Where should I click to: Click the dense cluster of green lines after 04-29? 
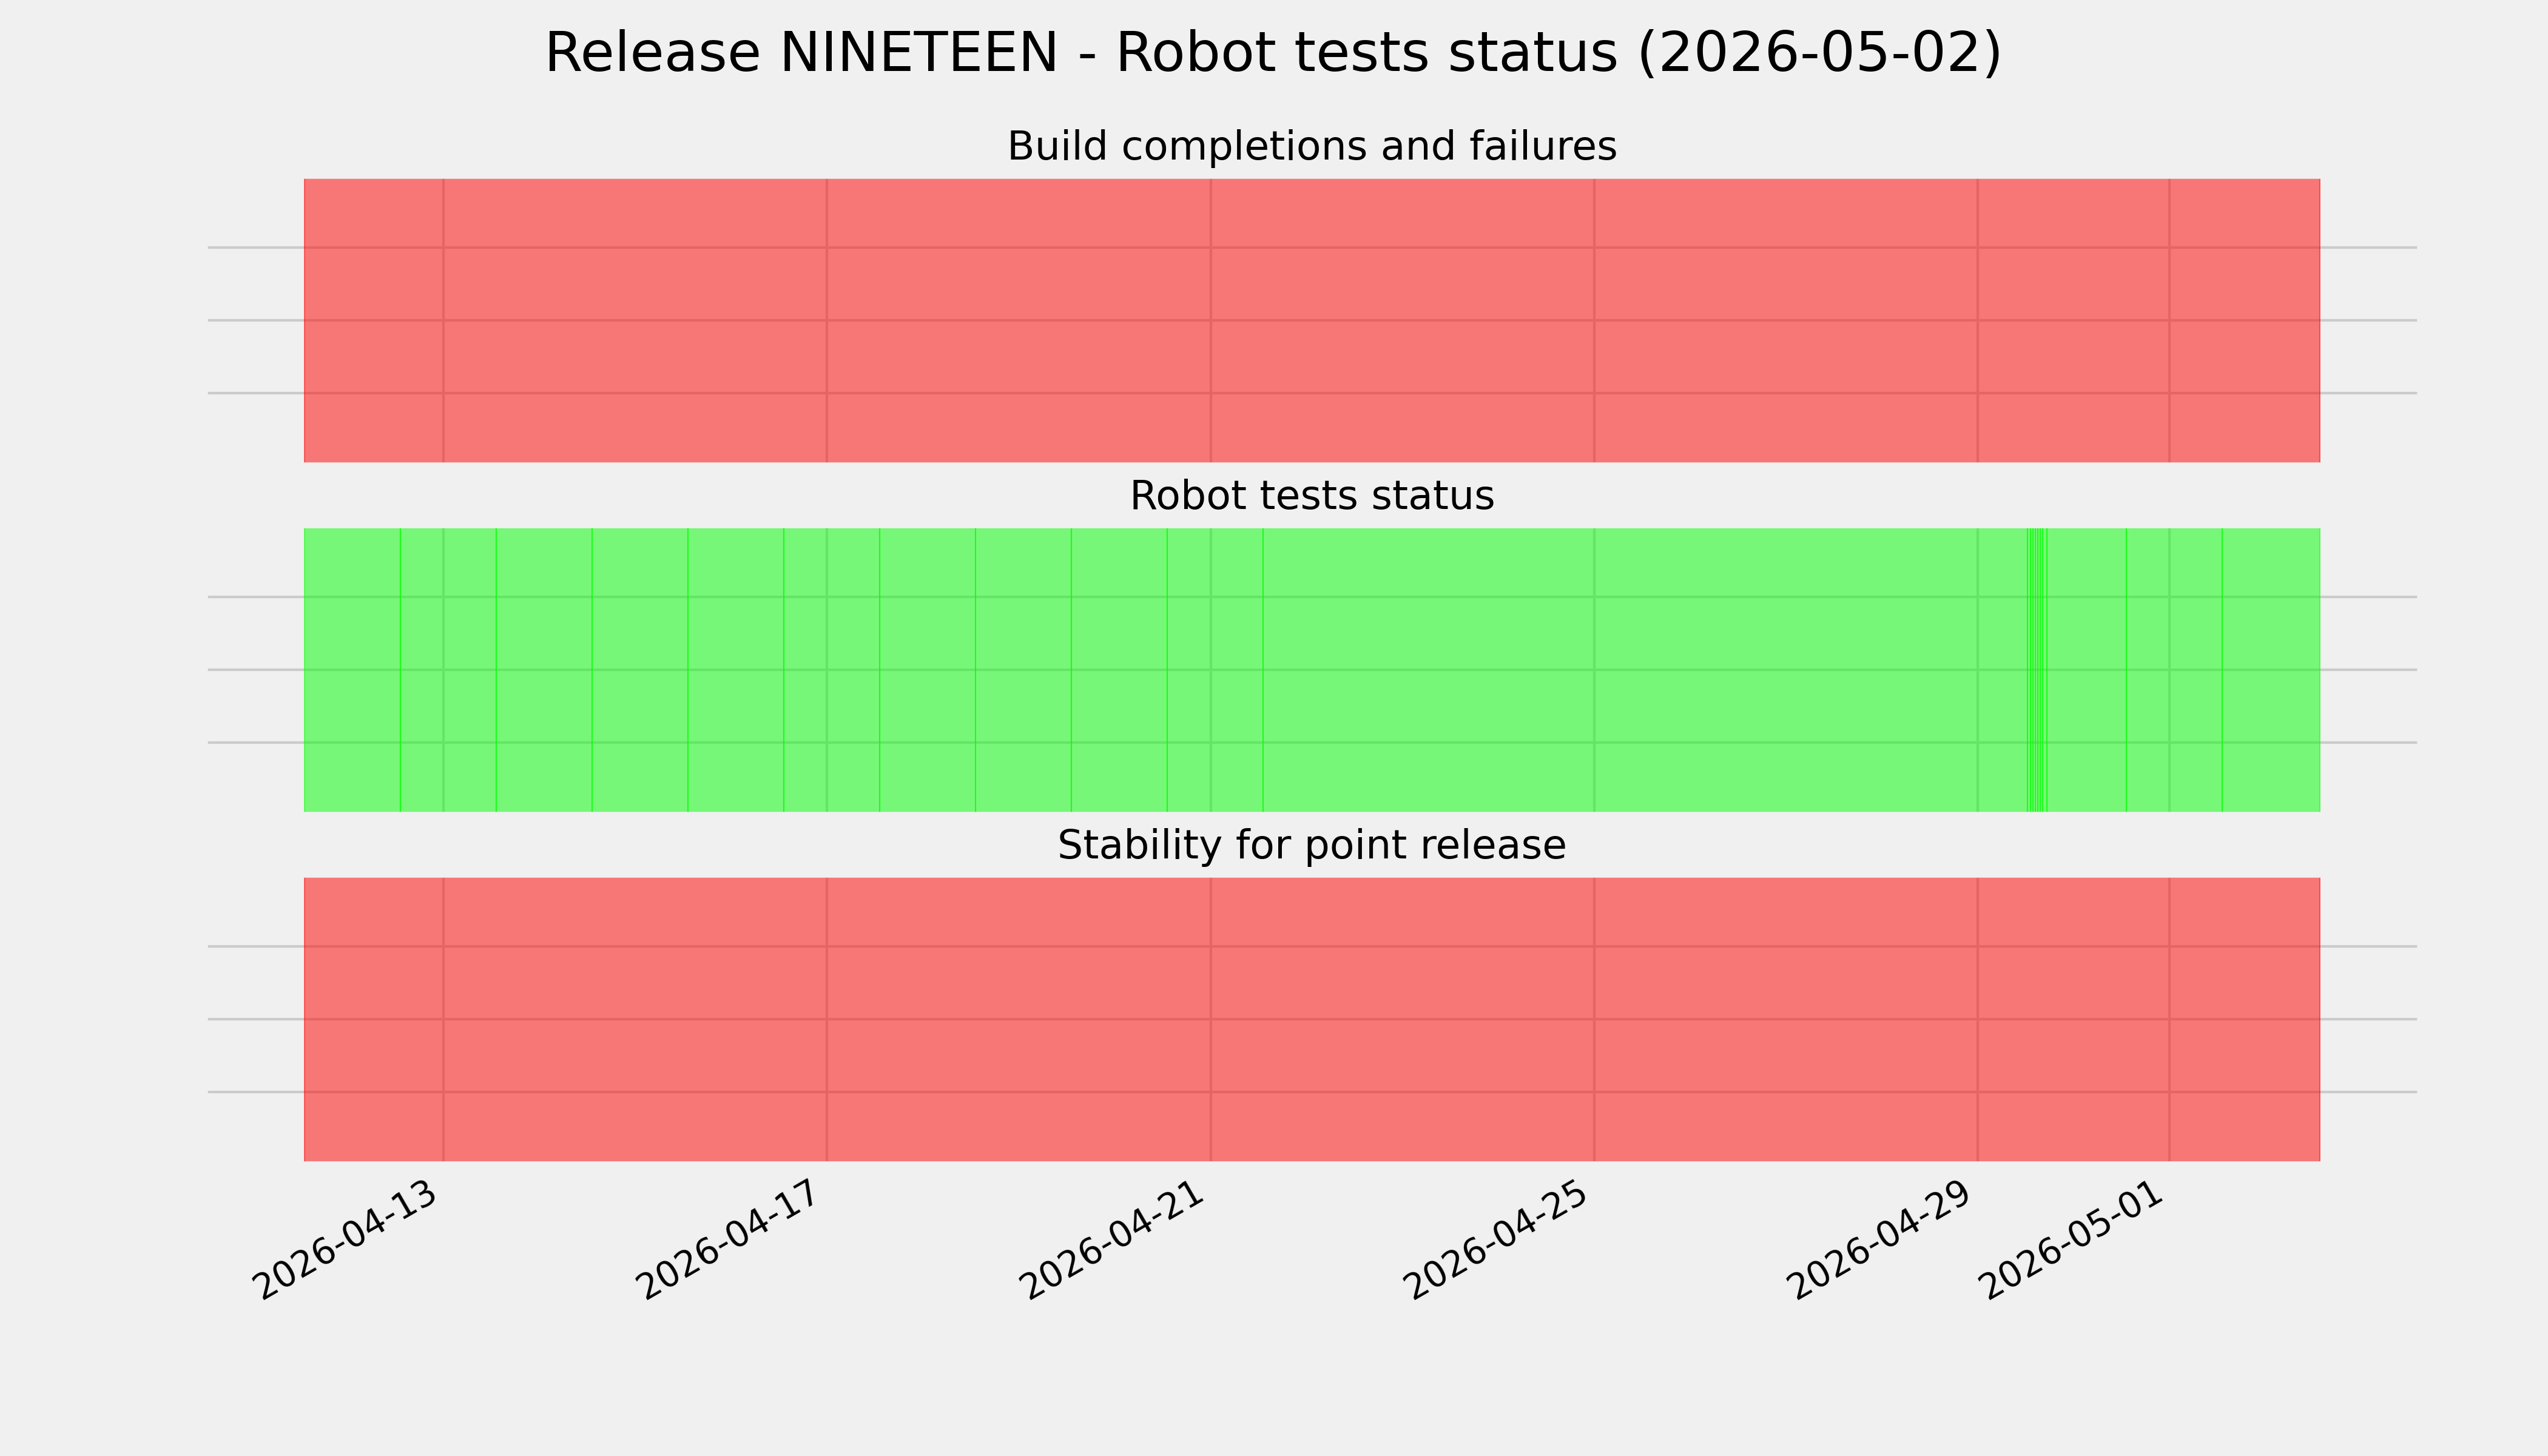(x=2037, y=670)
